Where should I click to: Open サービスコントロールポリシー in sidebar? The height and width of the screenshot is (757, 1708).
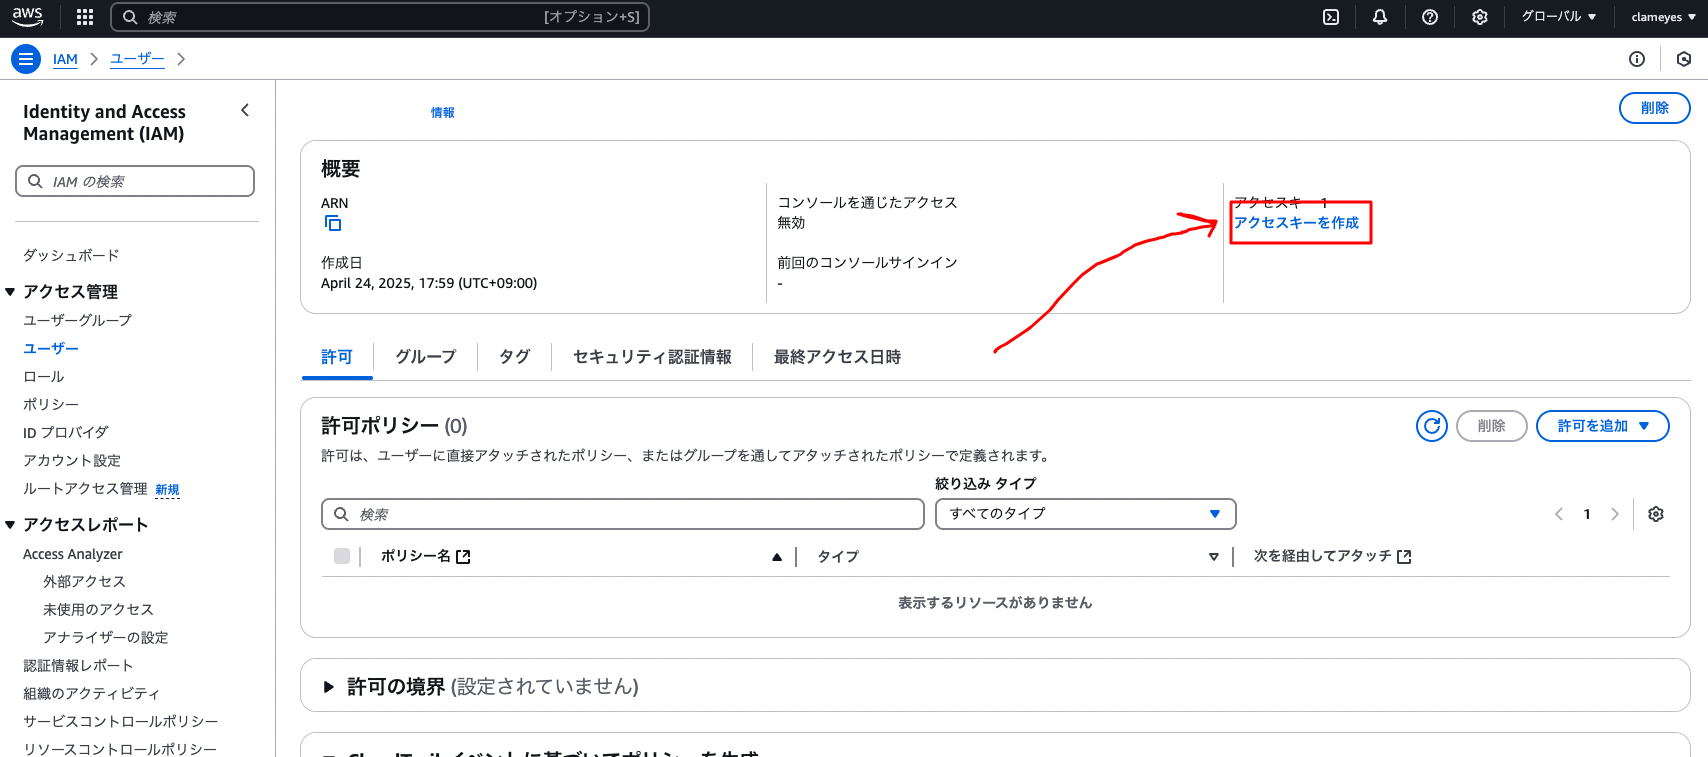pos(121,721)
